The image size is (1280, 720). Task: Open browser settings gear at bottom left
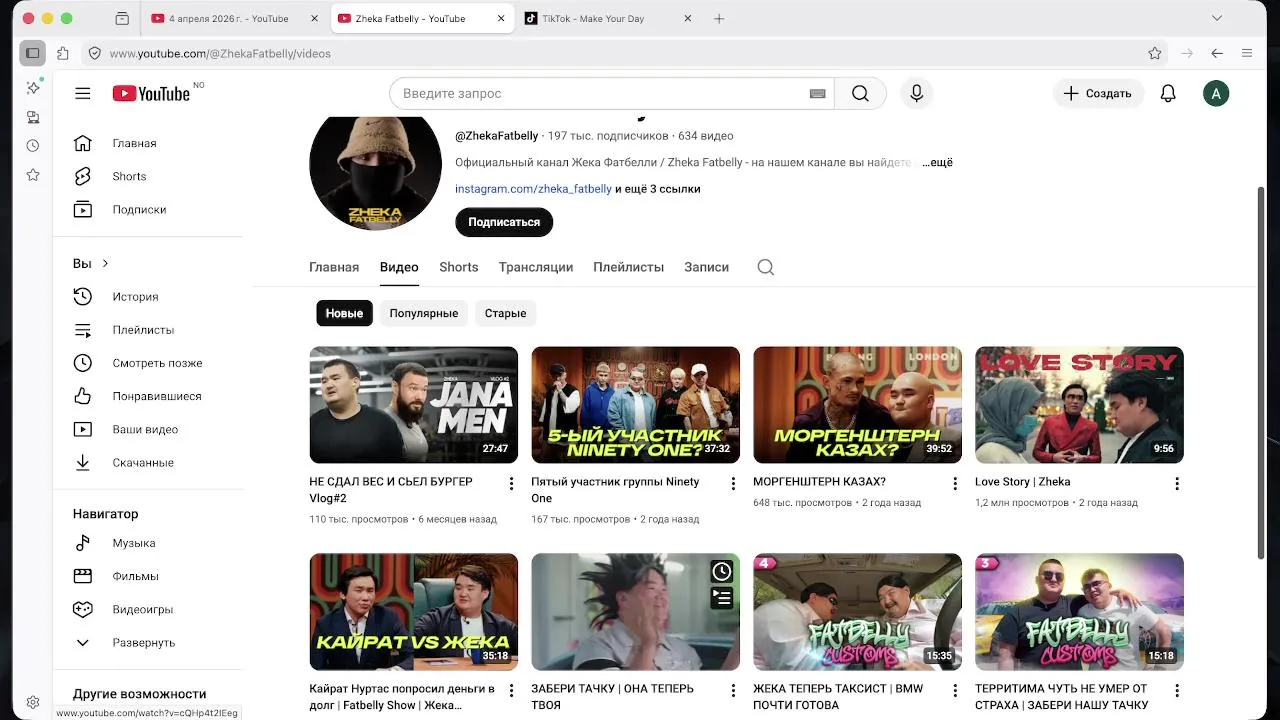[x=33, y=702]
